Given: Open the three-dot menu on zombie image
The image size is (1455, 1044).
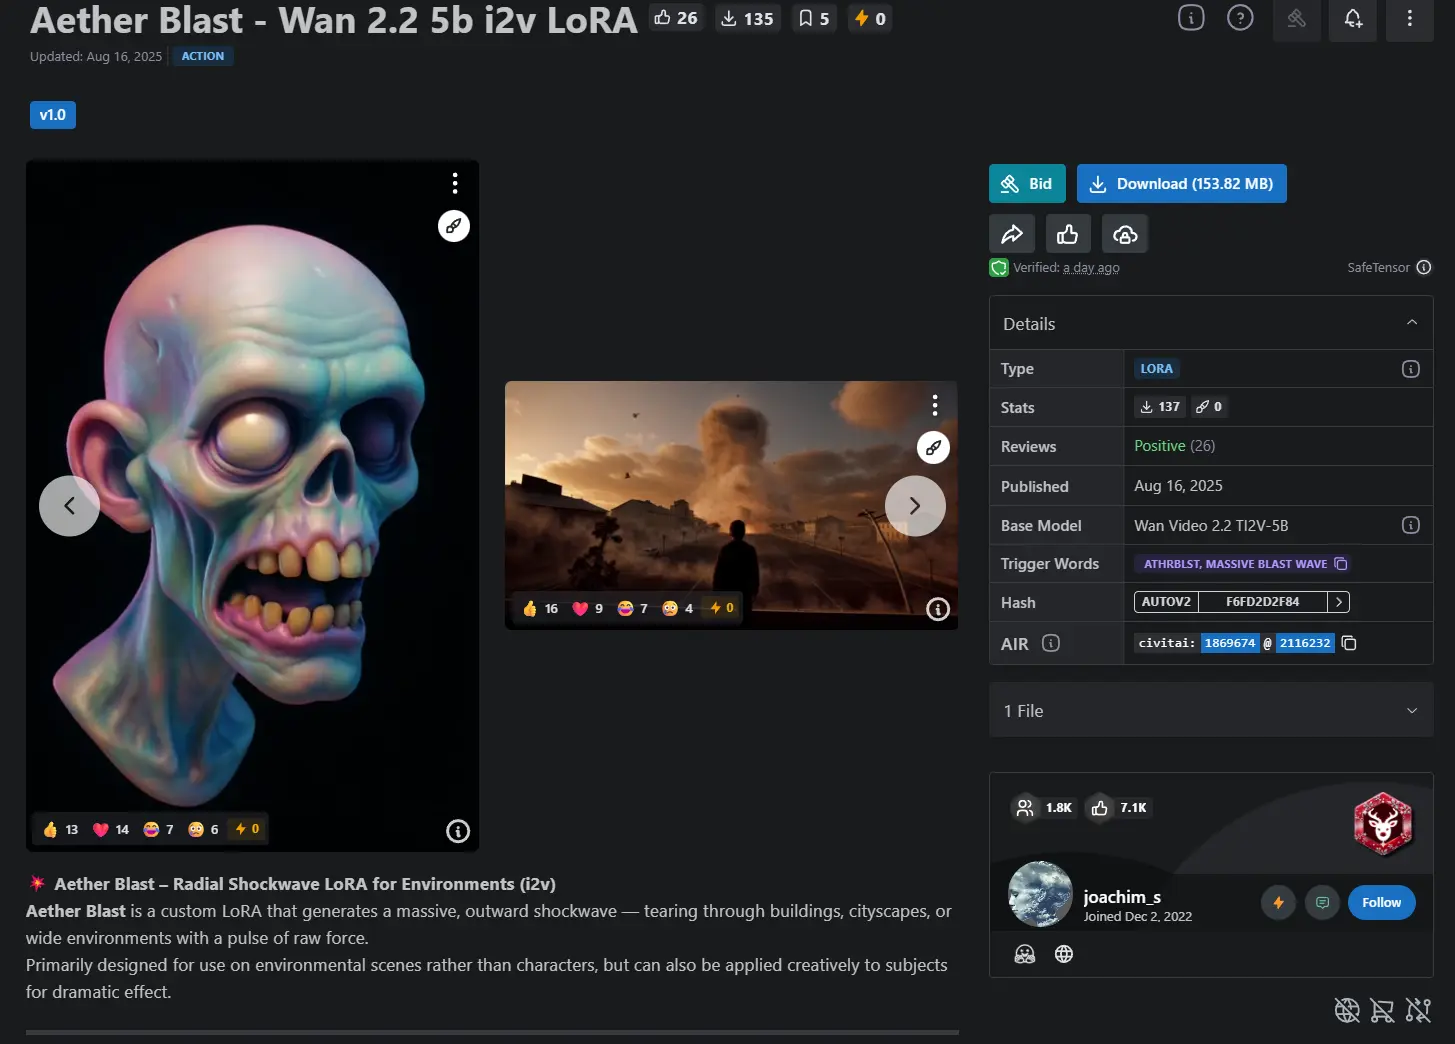Looking at the screenshot, I should (455, 183).
